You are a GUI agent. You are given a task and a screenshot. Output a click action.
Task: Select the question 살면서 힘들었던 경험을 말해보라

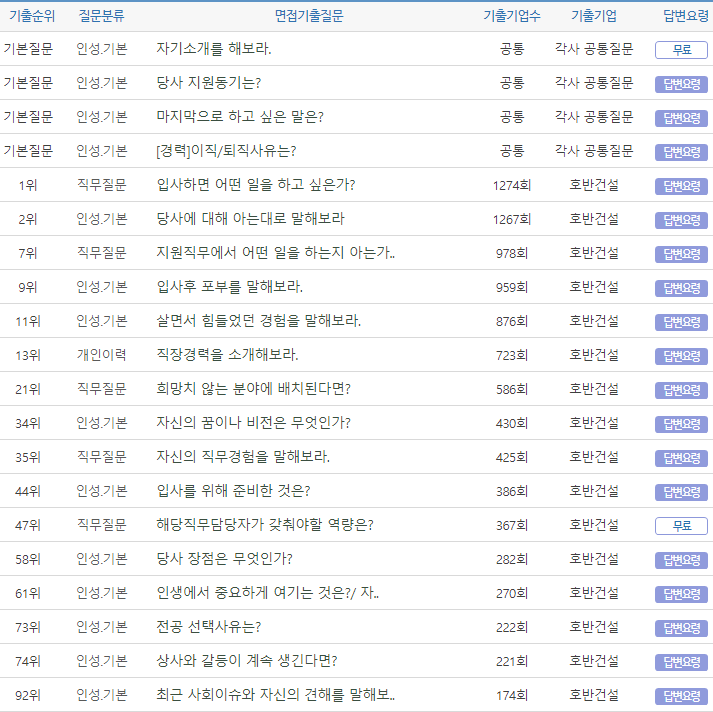258,321
